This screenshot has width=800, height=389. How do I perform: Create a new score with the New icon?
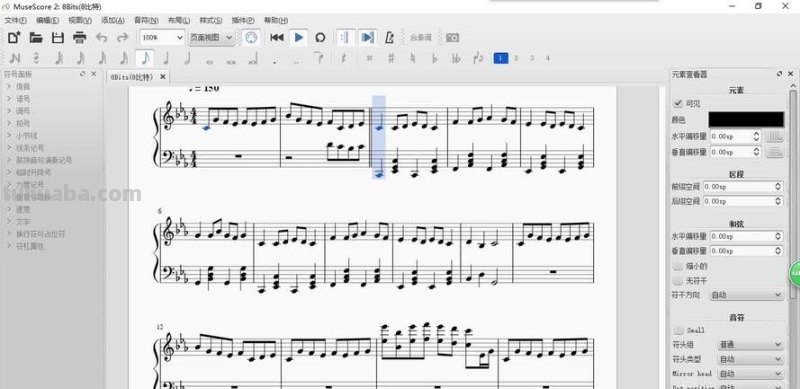pos(14,37)
